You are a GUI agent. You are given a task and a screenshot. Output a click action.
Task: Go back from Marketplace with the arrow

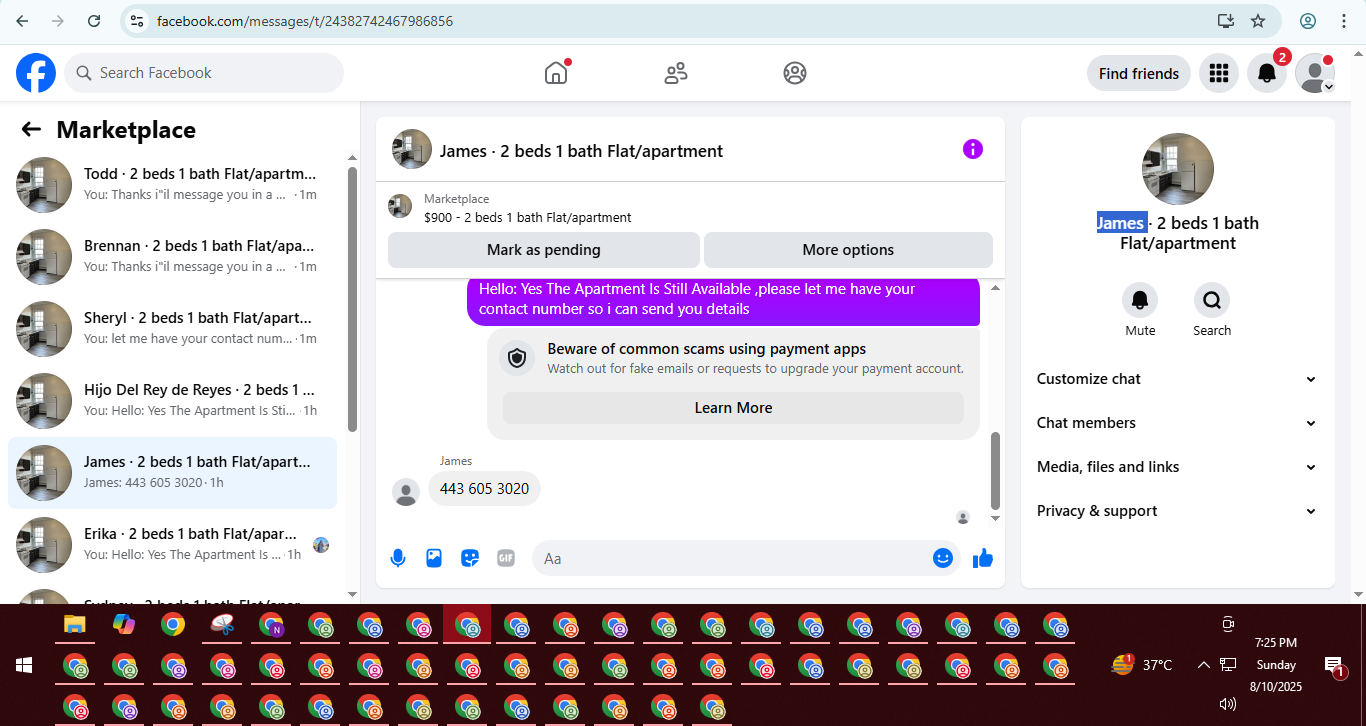coord(31,129)
